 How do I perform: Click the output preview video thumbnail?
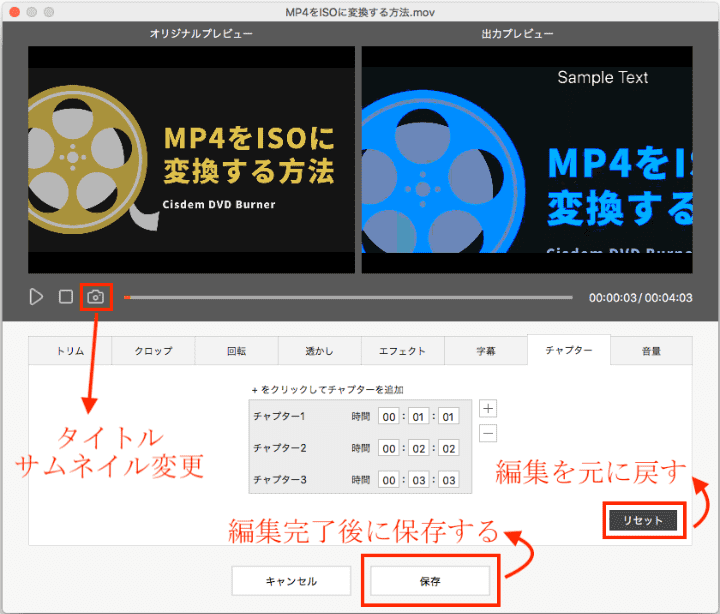527,159
